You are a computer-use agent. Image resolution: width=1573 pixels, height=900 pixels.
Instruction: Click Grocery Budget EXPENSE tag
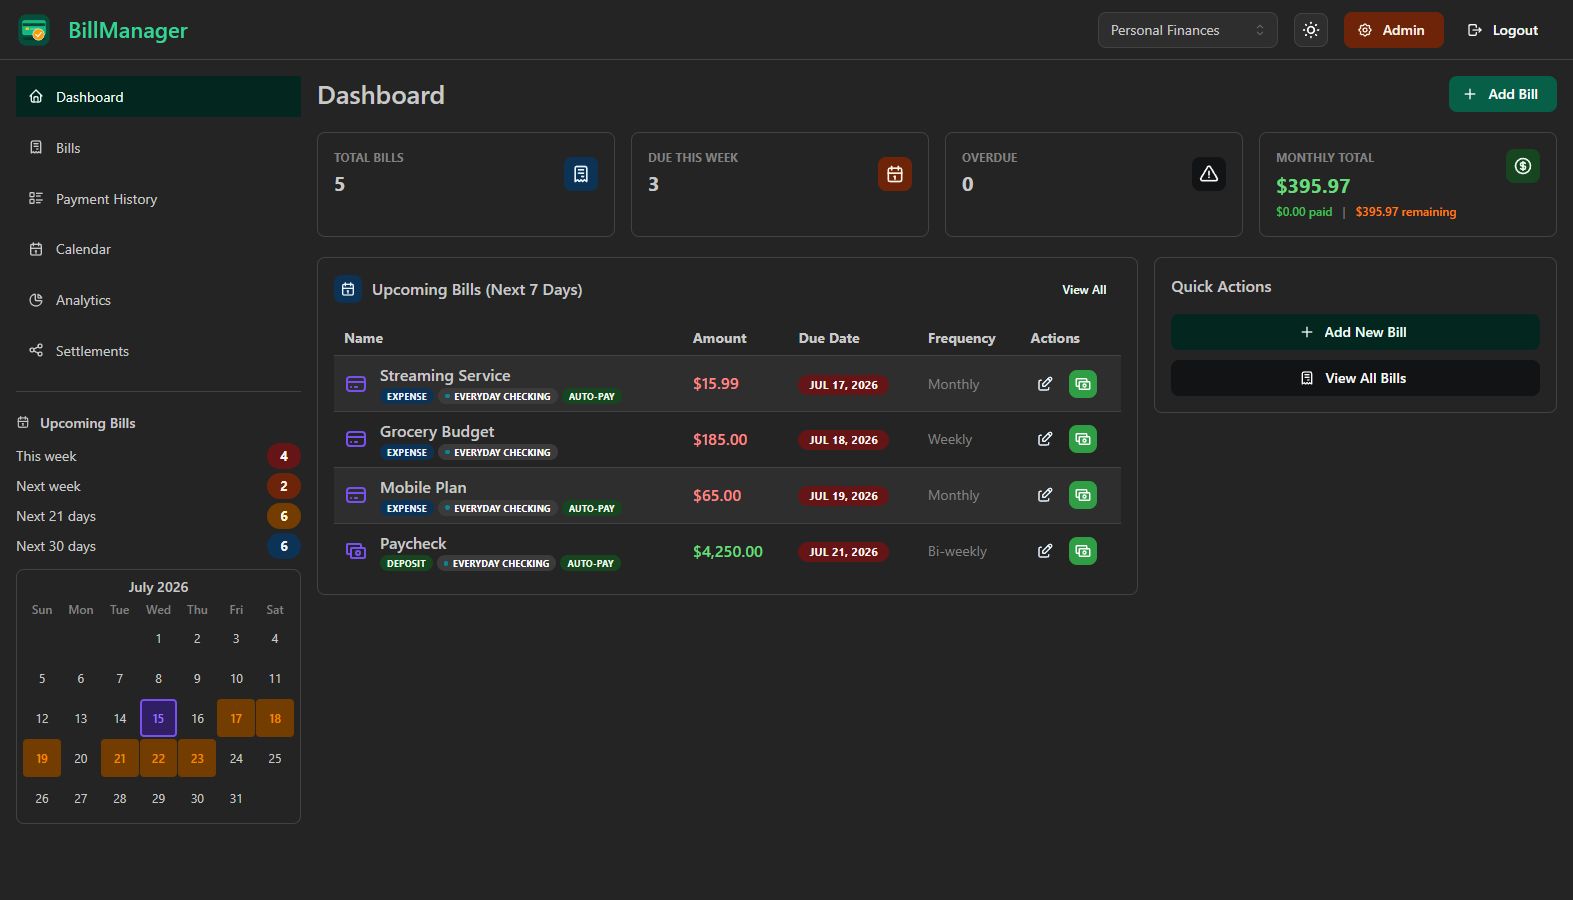406,453
